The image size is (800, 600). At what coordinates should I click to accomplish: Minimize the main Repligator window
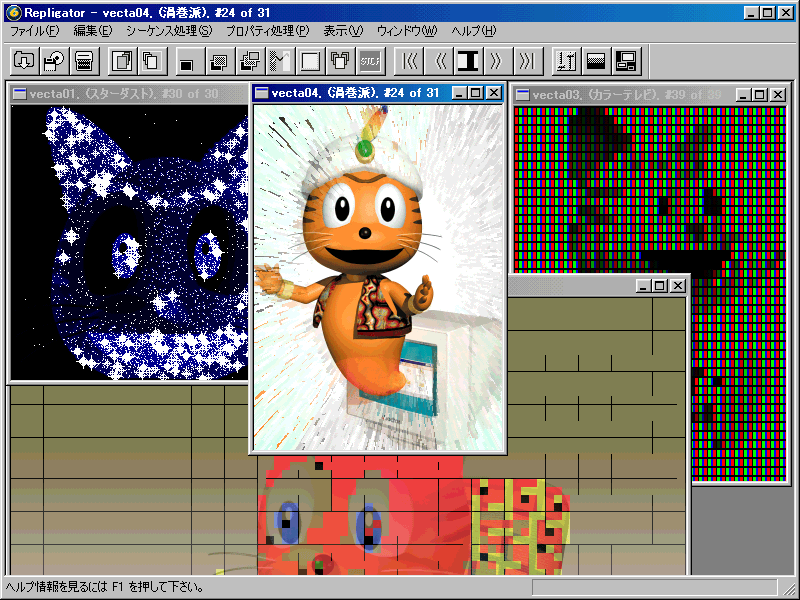pos(751,13)
